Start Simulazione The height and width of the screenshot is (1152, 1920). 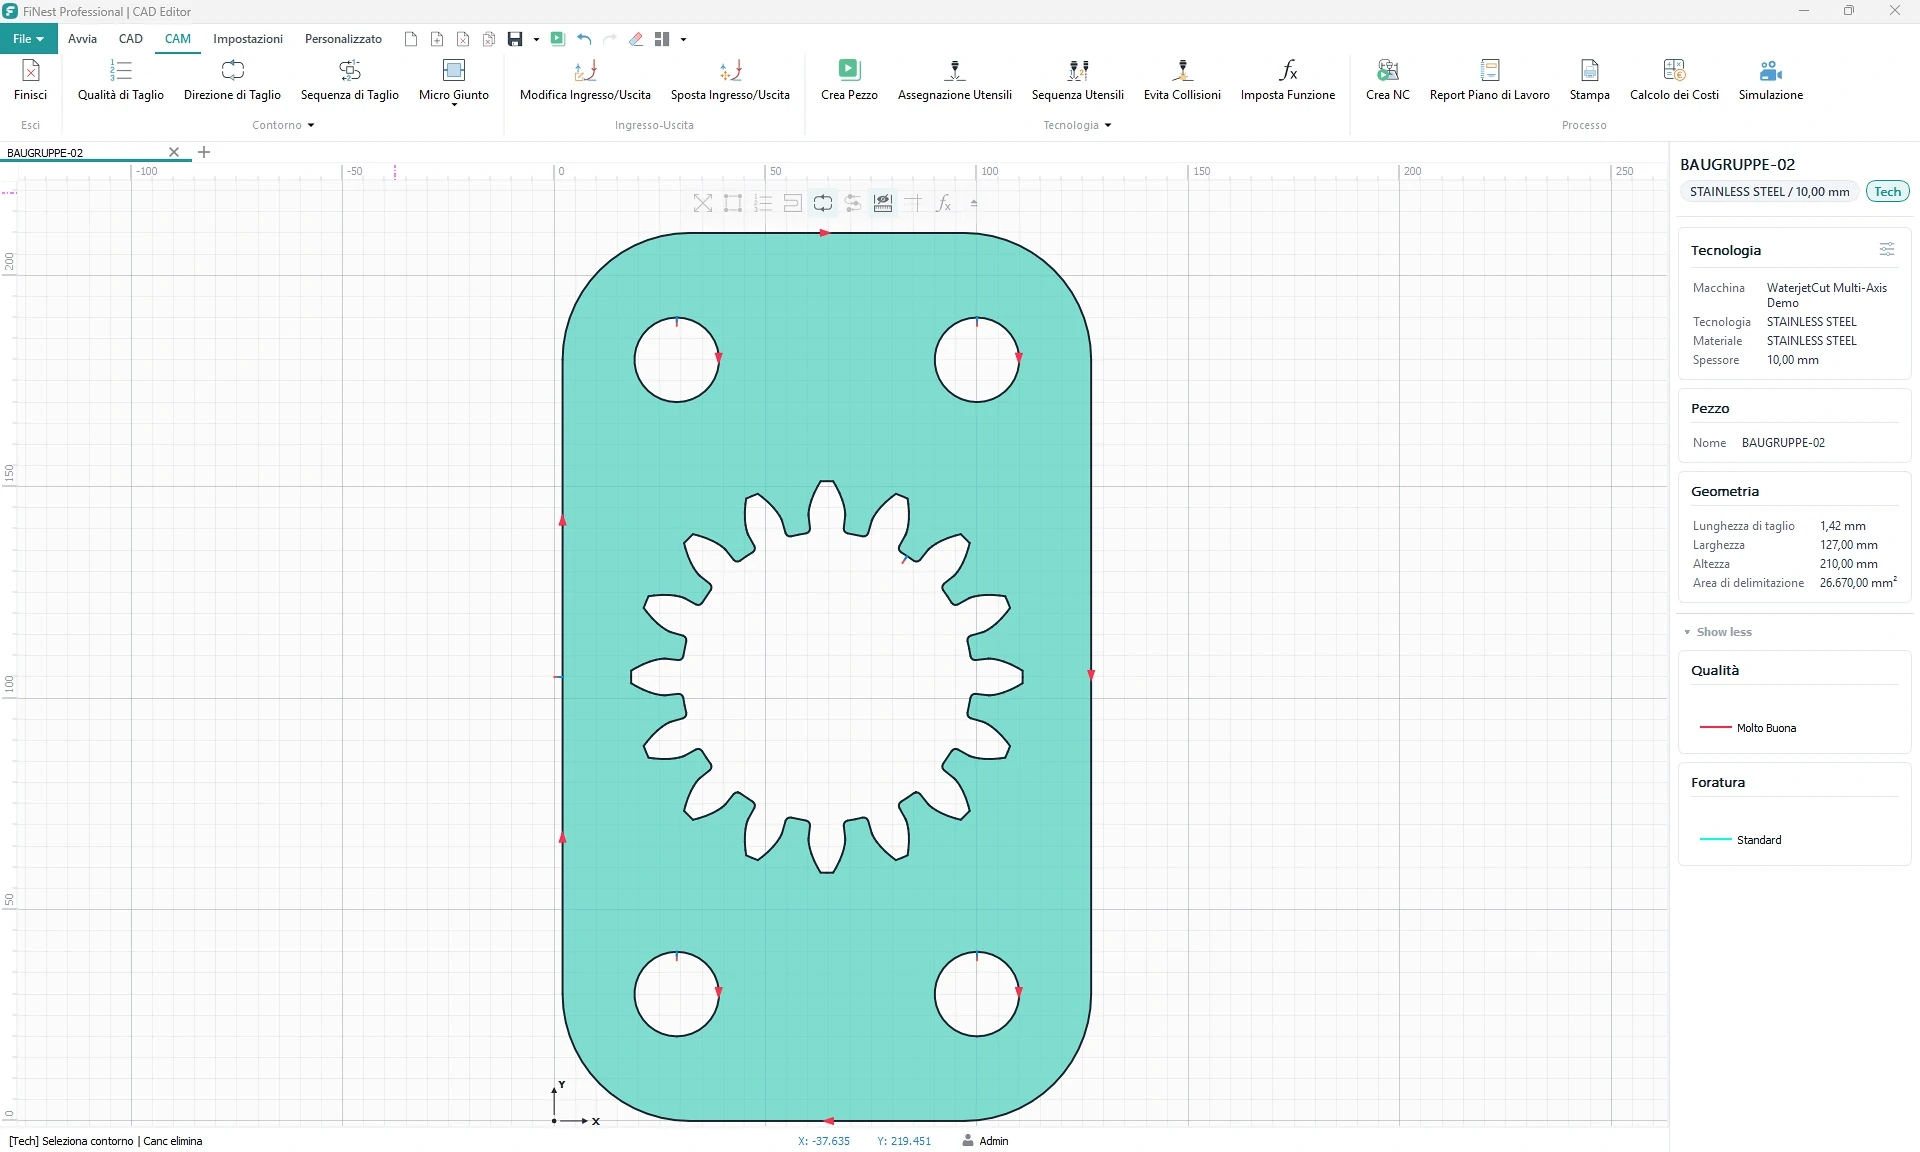[x=1770, y=79]
